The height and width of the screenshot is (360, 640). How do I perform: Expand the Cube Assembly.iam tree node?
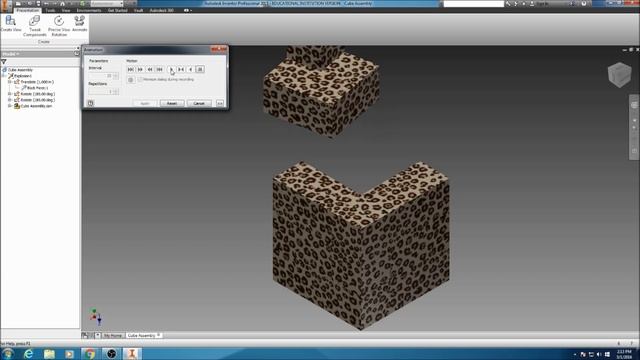coord(9,106)
